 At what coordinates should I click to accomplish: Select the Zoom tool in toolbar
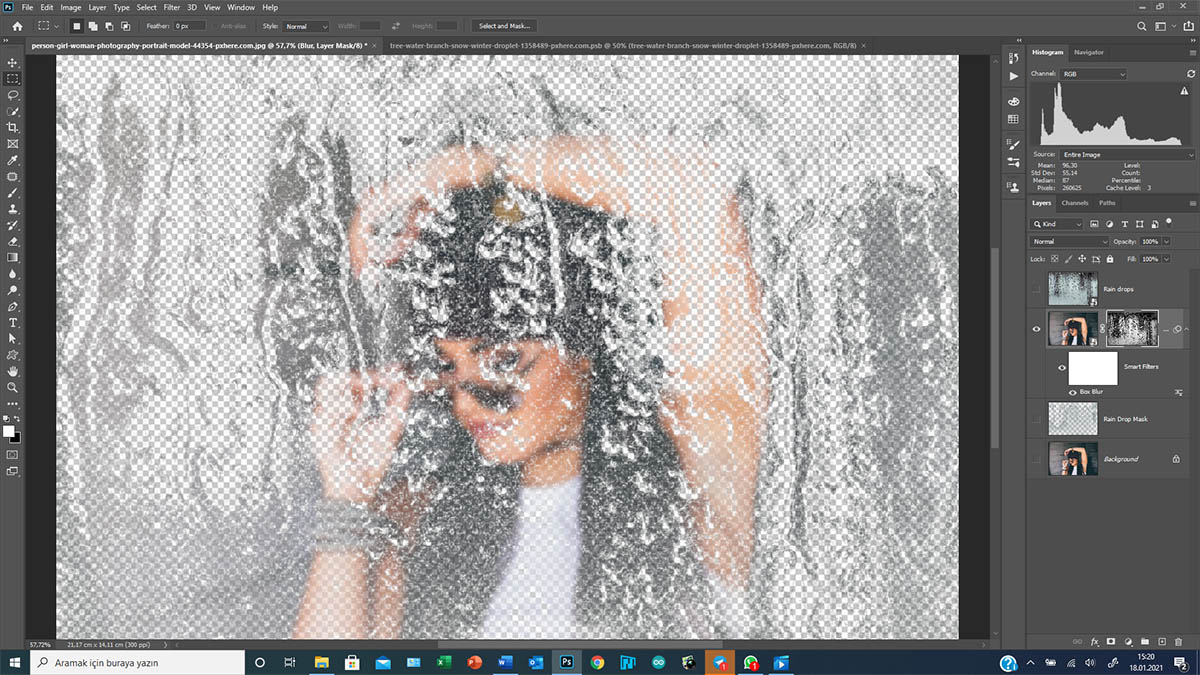point(13,387)
